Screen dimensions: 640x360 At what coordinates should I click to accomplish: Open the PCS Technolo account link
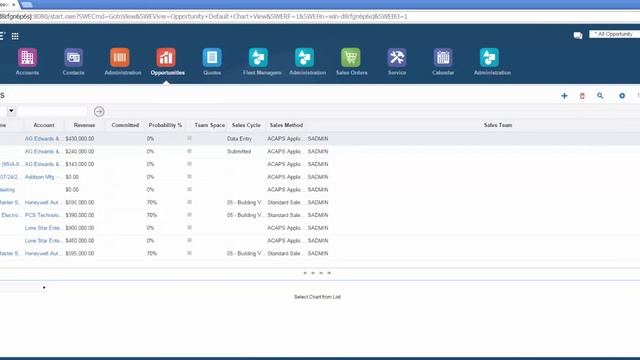click(43, 215)
